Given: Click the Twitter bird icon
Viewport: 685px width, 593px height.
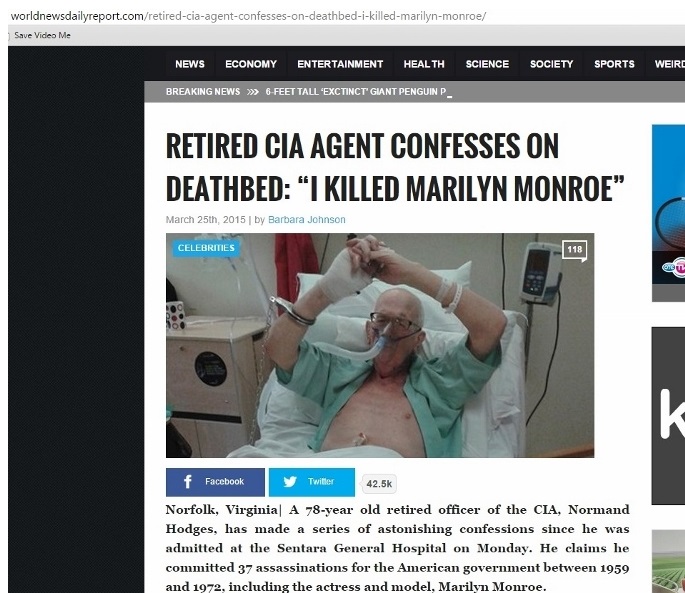Looking at the screenshot, I should click(x=290, y=482).
